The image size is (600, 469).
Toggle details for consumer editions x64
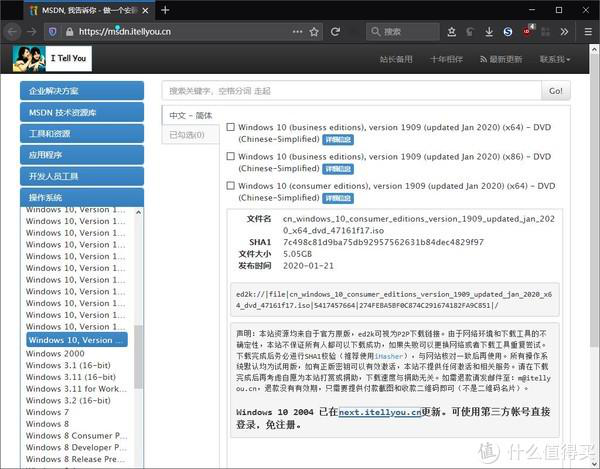click(x=338, y=198)
